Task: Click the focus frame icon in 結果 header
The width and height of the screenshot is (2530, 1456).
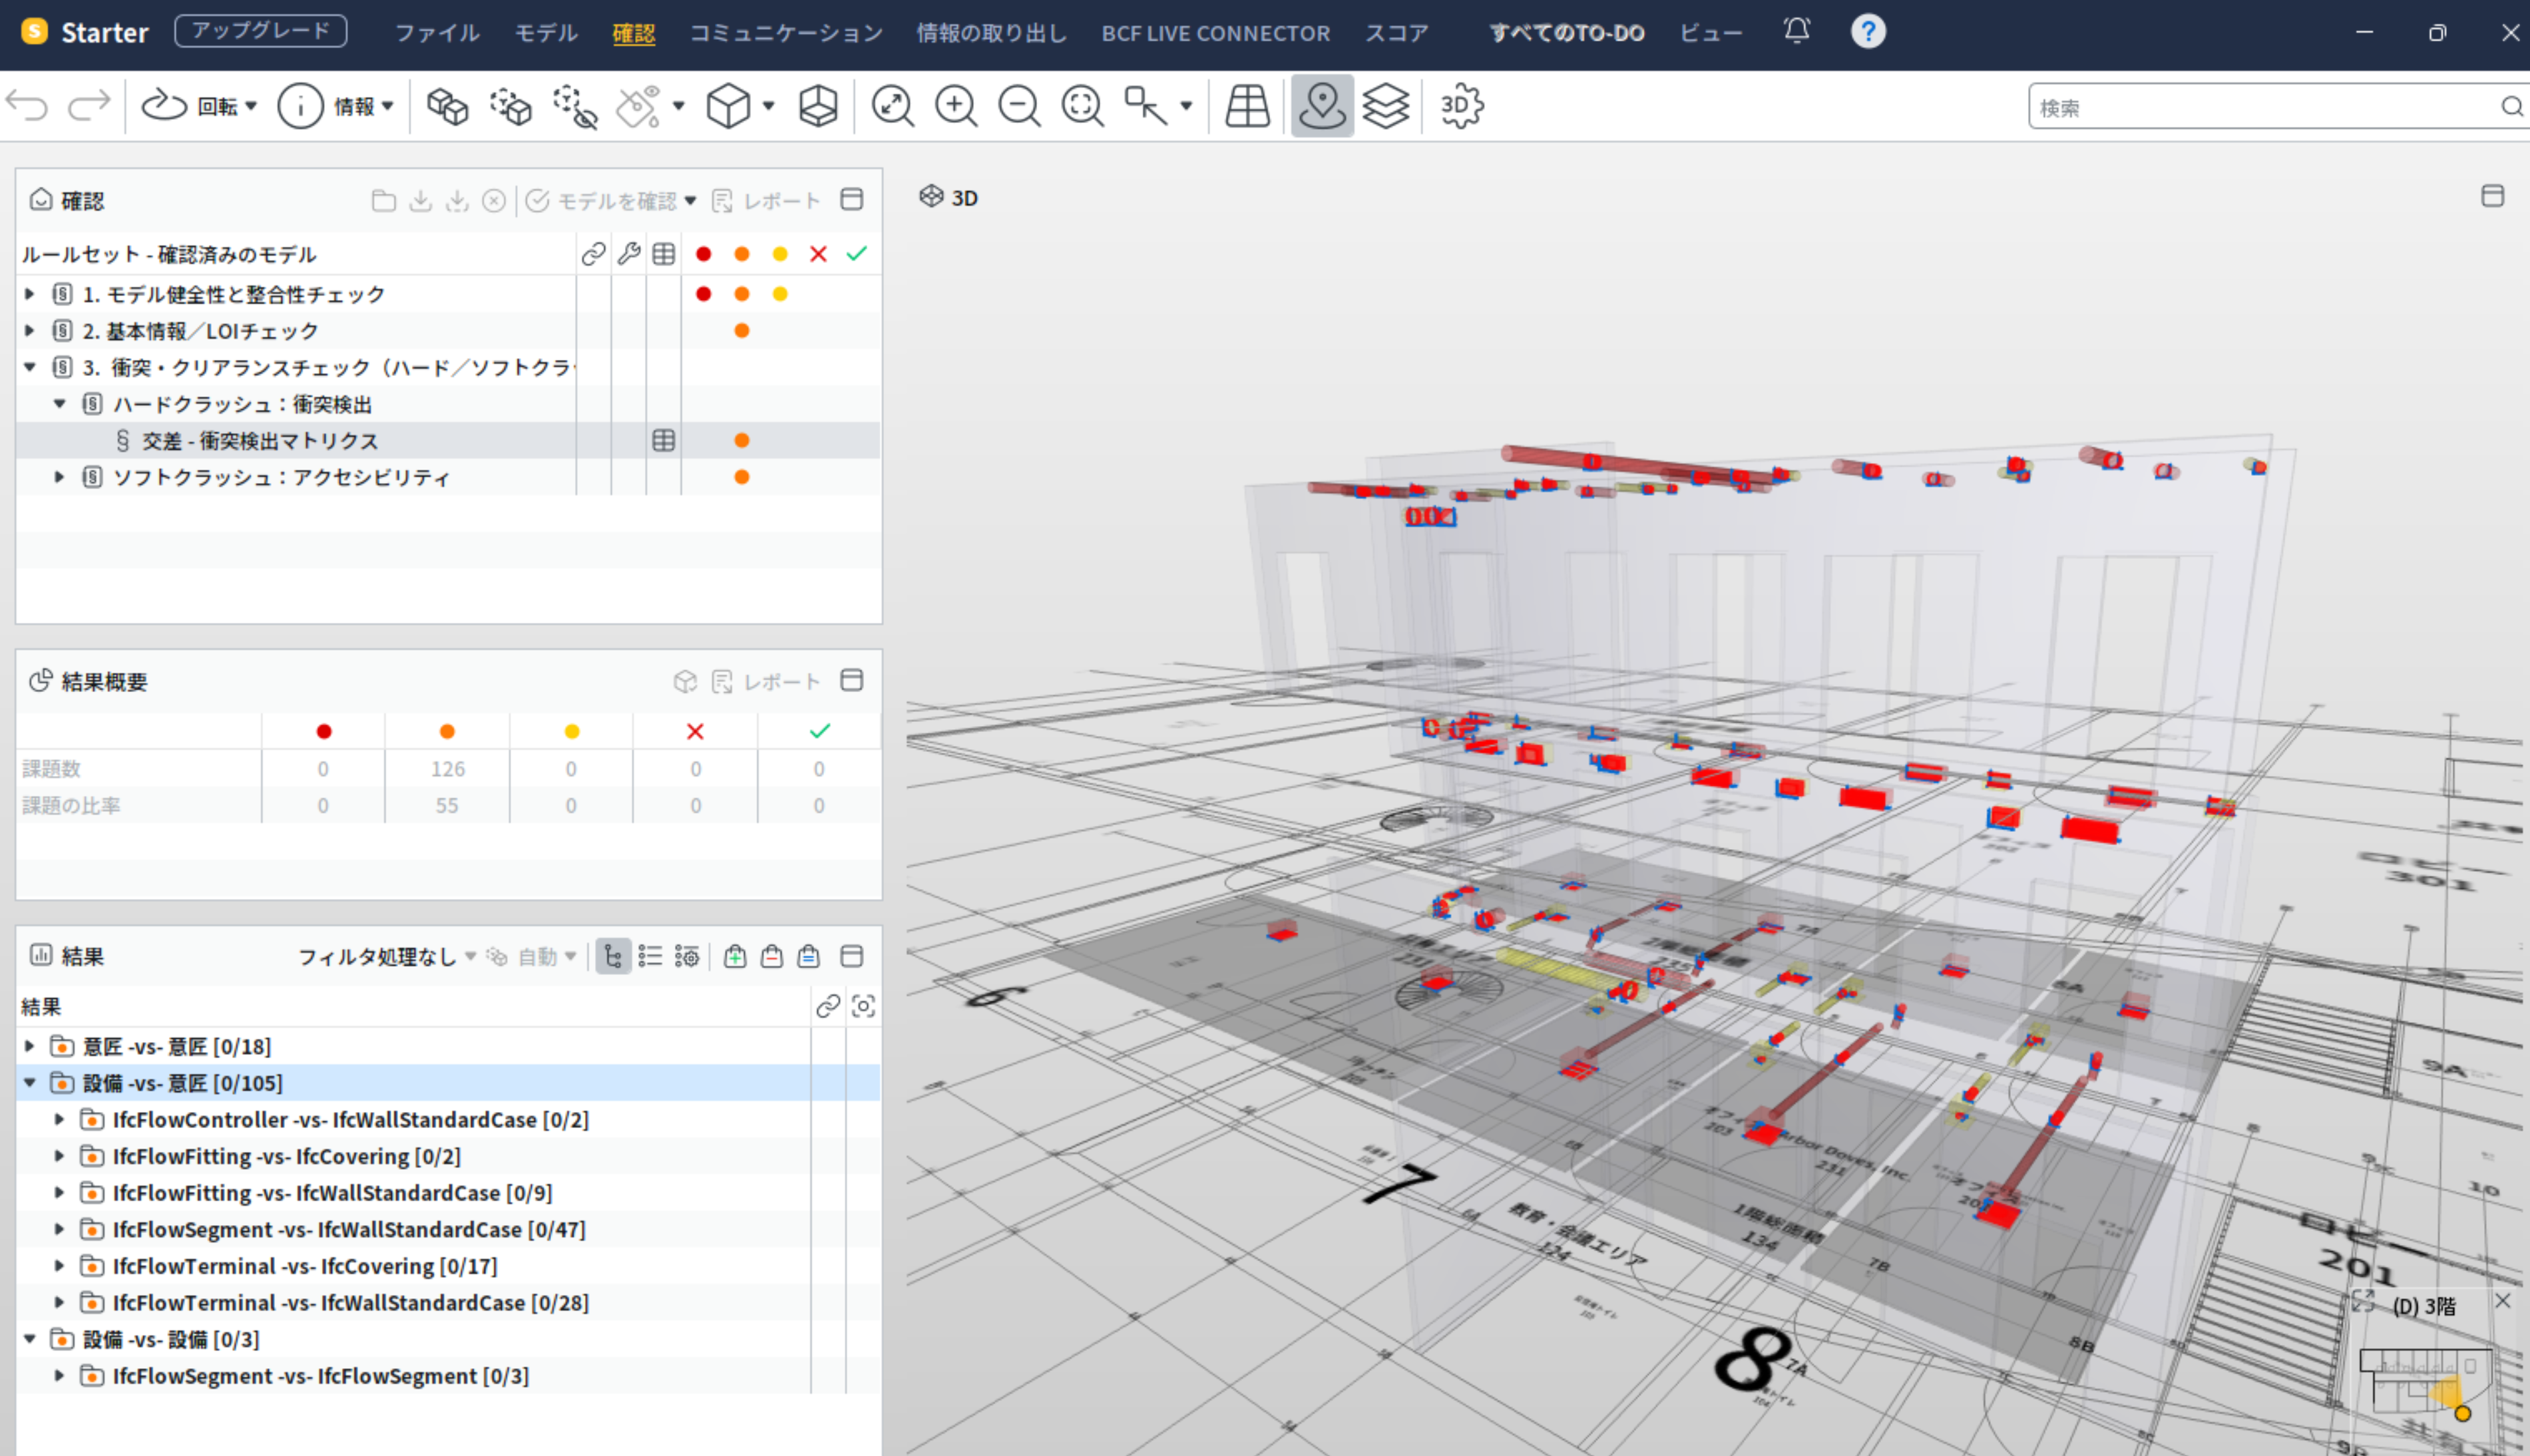Action: [x=863, y=1006]
